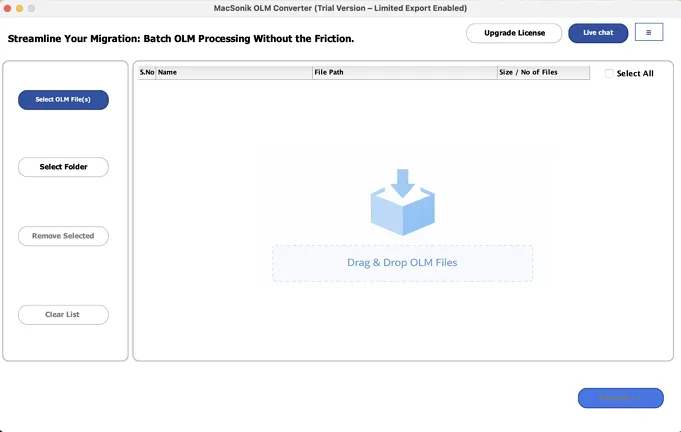
Task: Click the blue Proceed button
Action: 621,398
